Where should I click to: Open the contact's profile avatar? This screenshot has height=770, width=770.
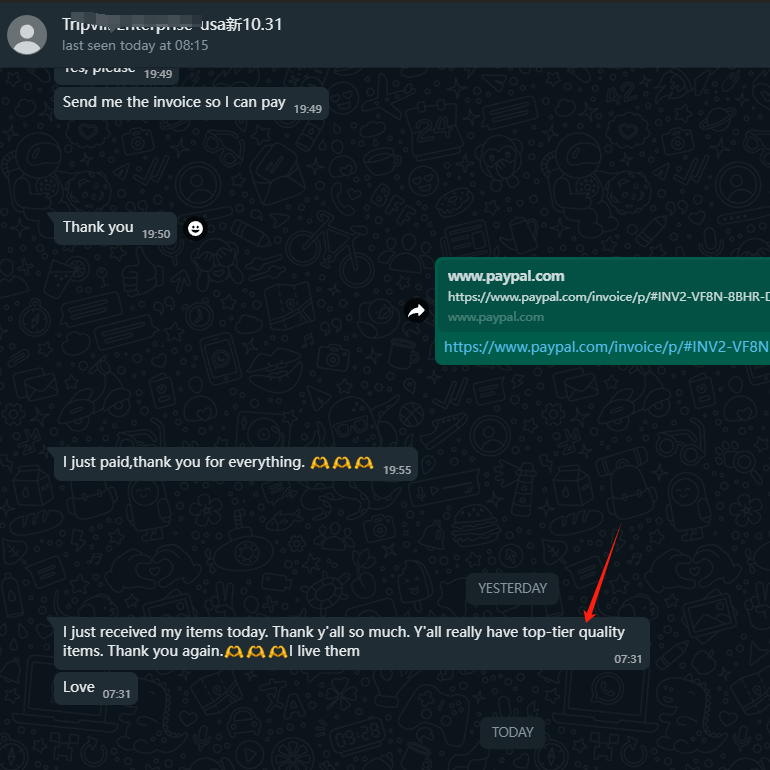[27, 34]
